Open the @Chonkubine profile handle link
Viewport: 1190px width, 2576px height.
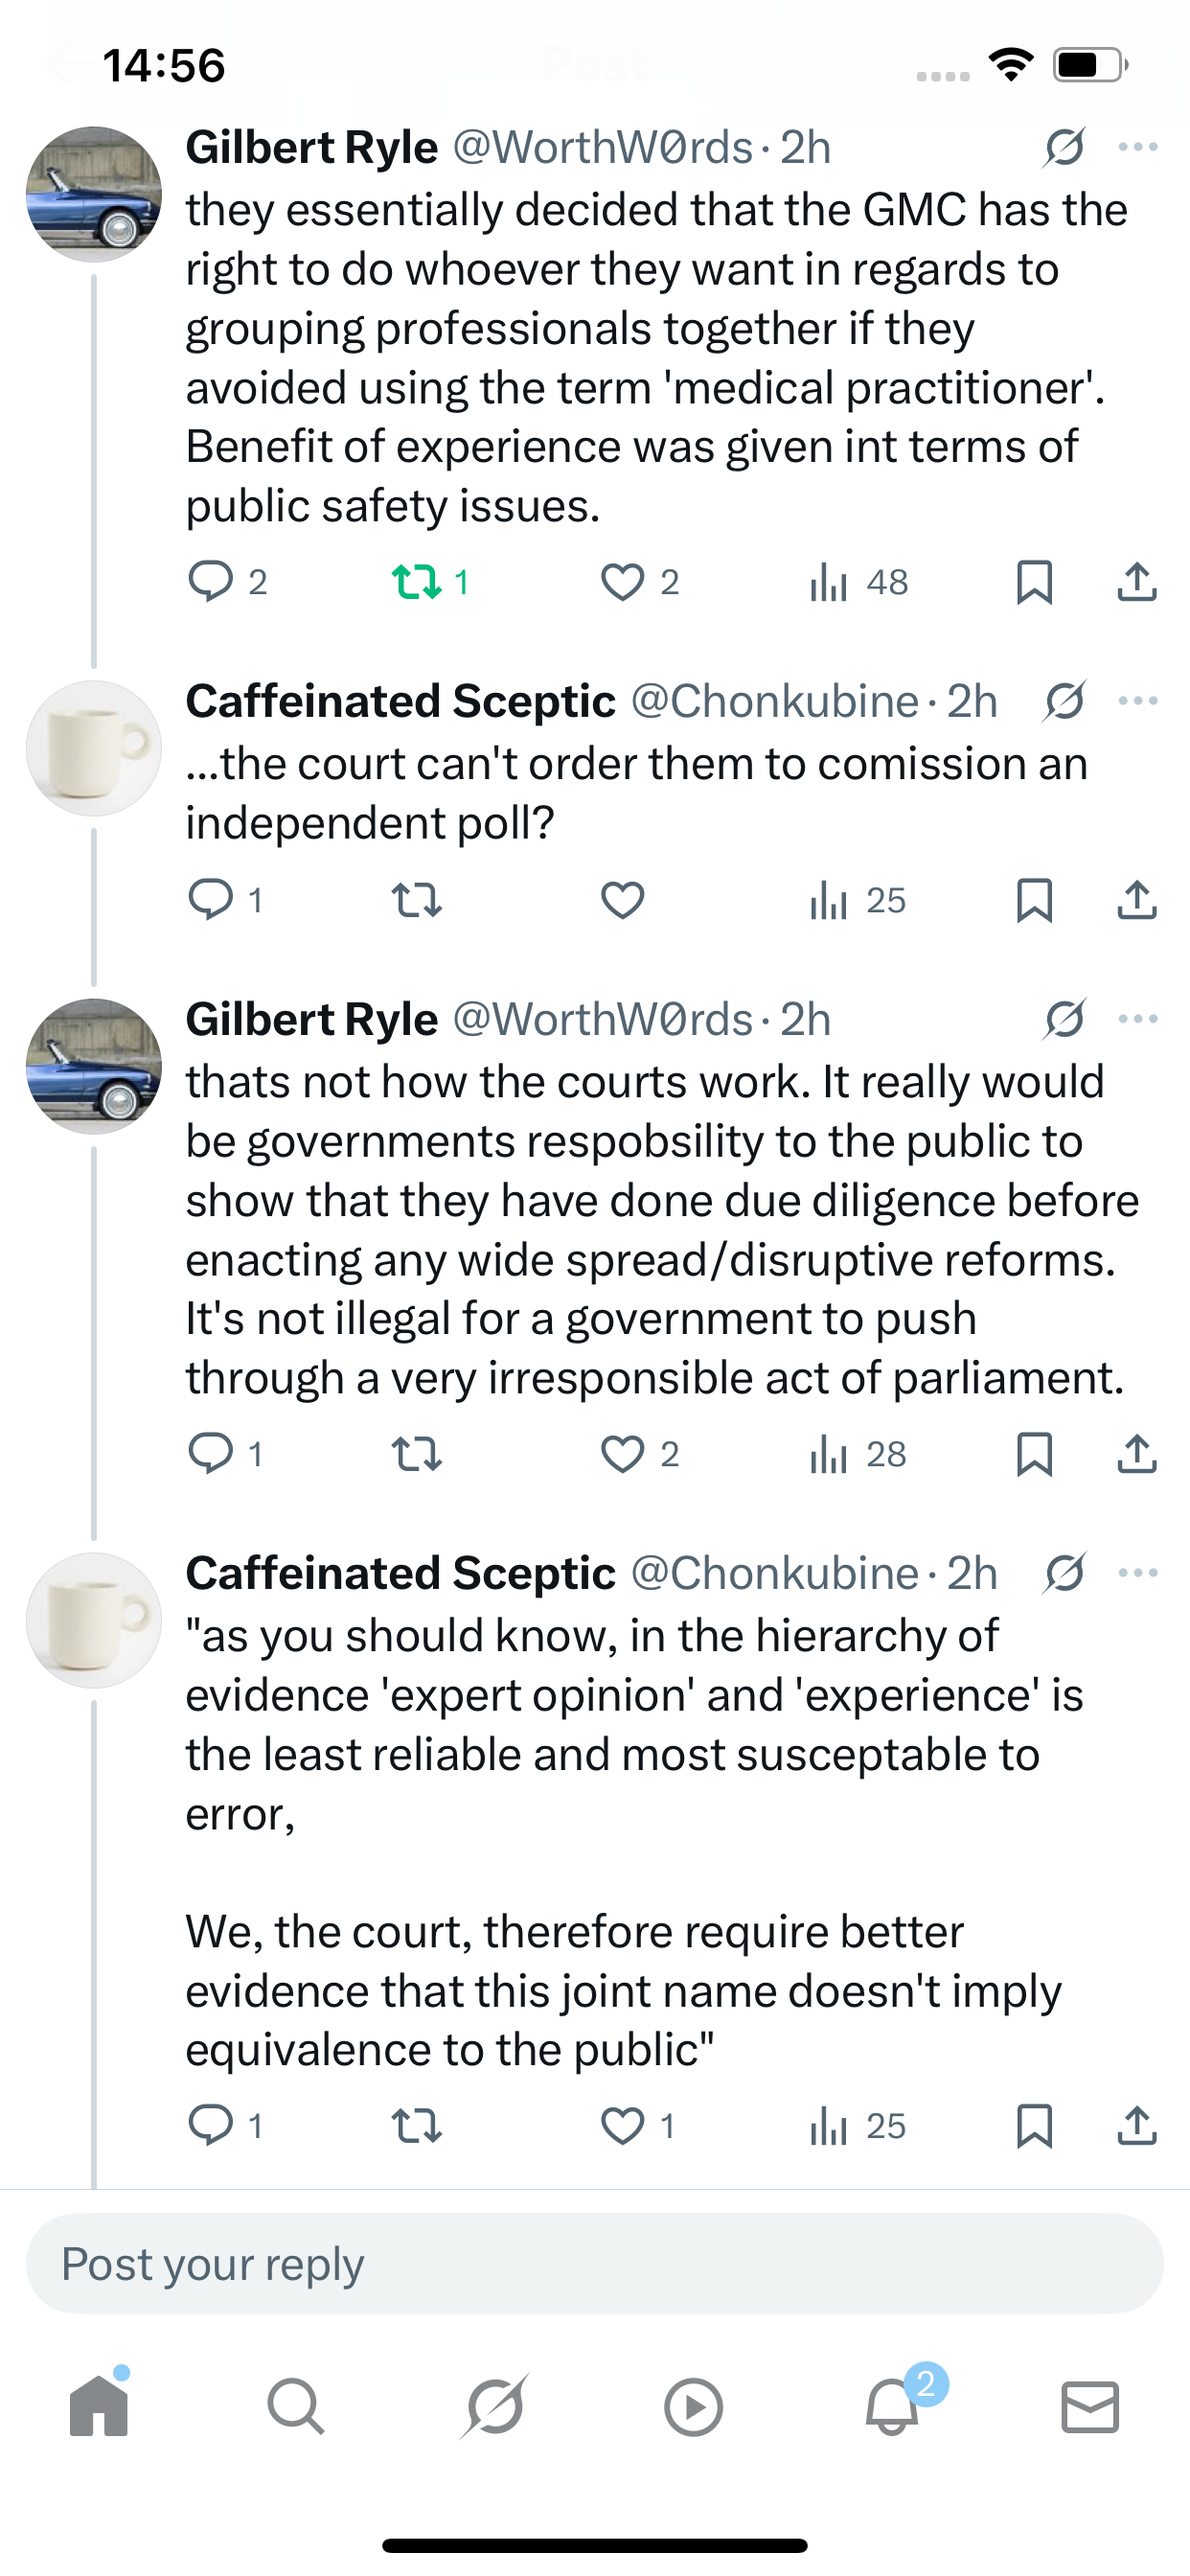click(x=774, y=701)
